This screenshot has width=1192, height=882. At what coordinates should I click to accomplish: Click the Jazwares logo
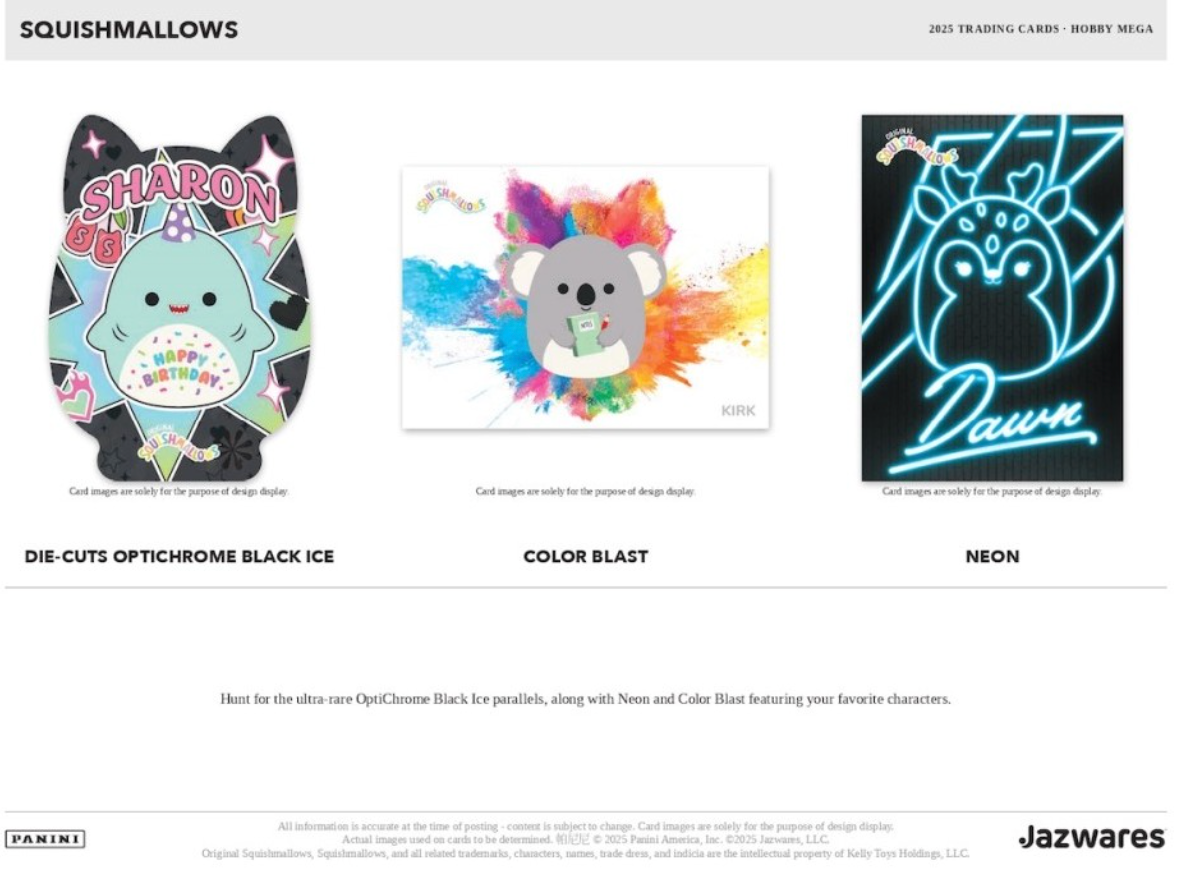click(1091, 836)
